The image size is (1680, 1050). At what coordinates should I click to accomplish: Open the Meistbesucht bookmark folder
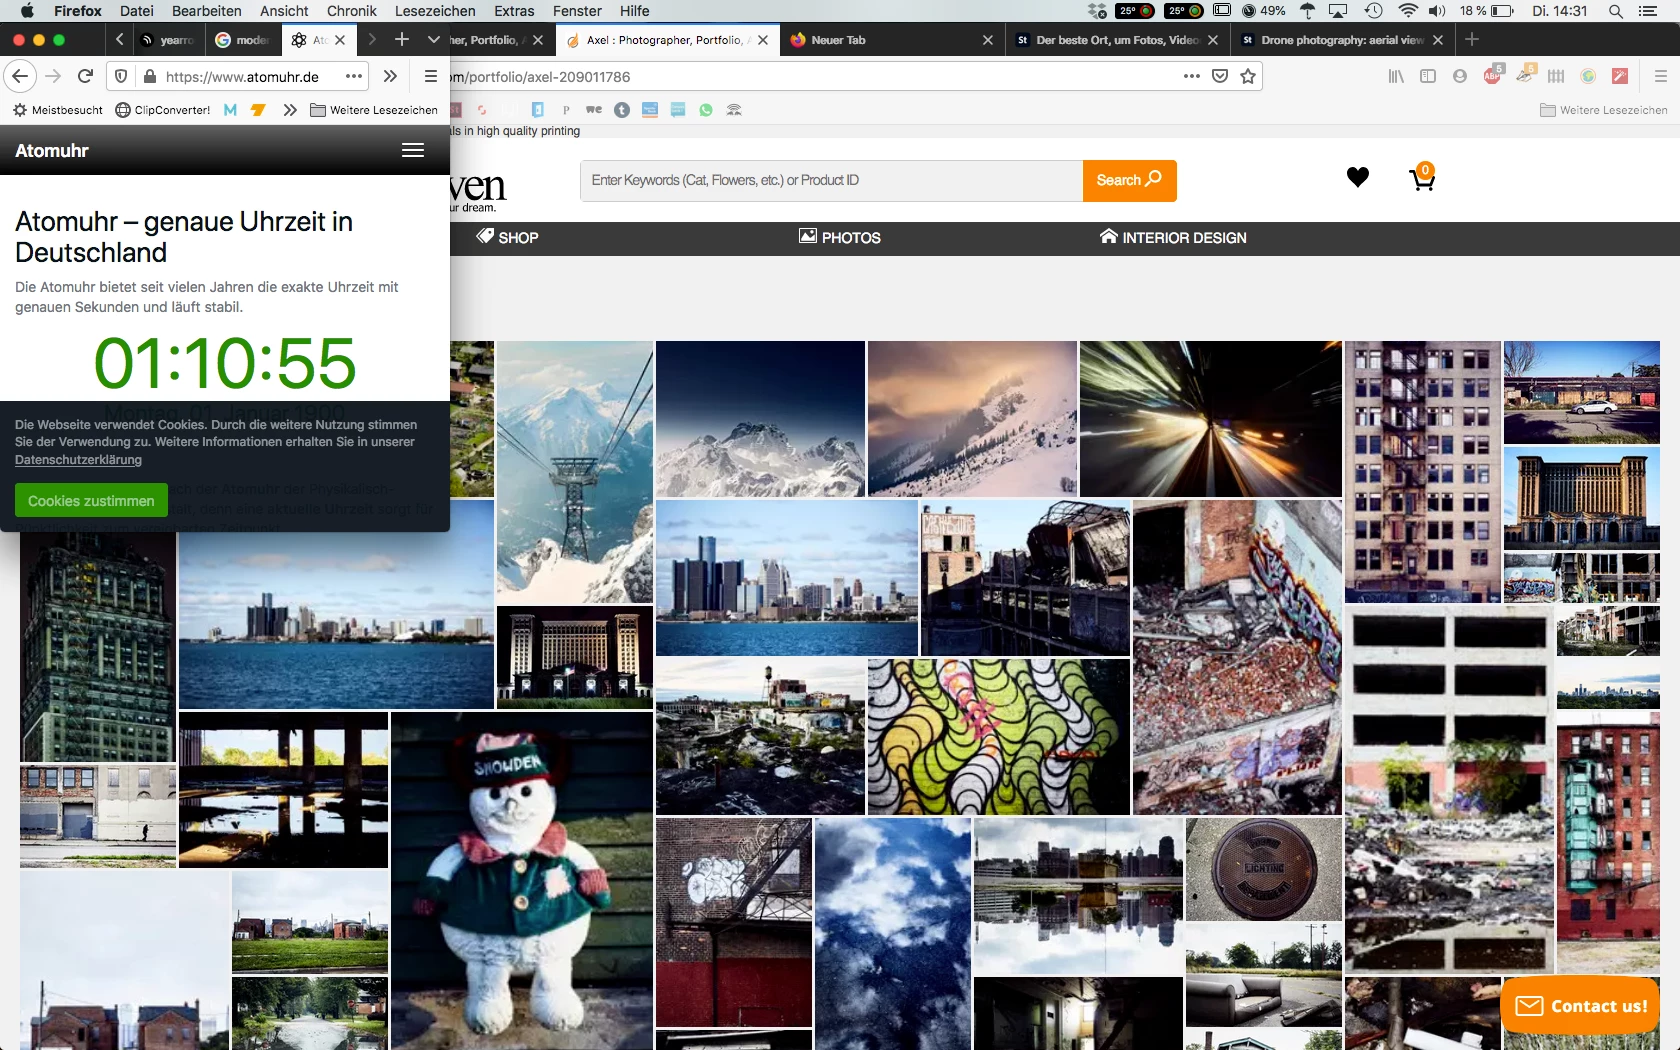pos(58,110)
